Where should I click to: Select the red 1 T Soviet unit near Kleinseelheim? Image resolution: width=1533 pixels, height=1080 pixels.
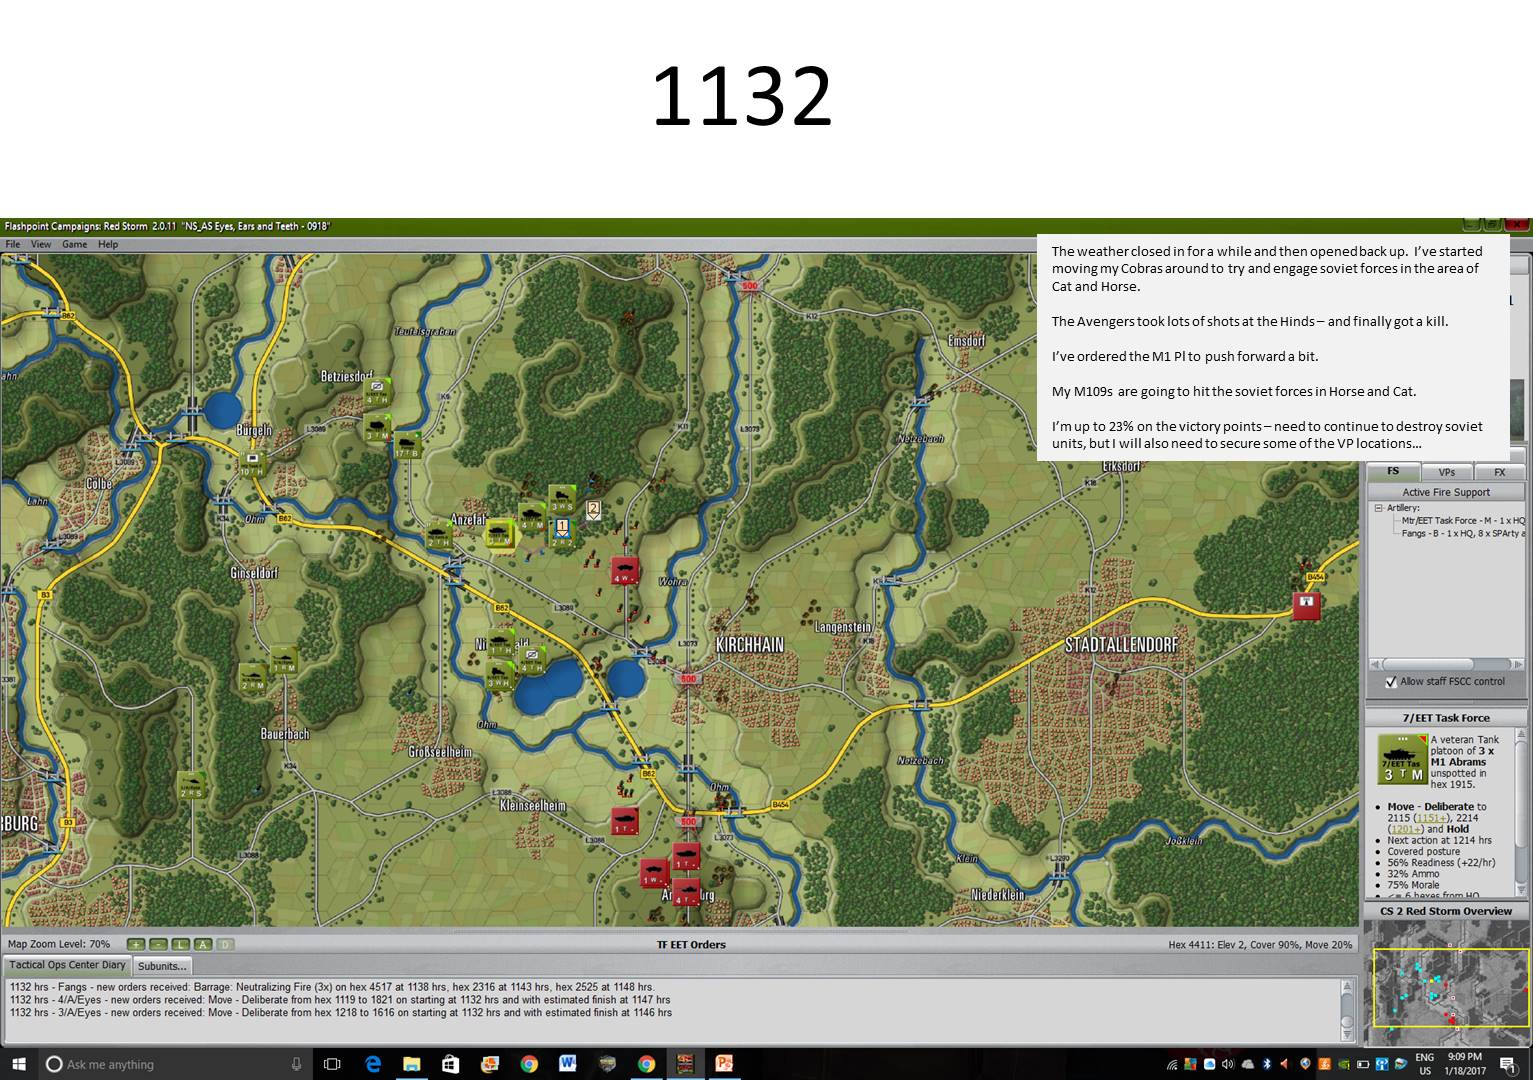point(625,821)
